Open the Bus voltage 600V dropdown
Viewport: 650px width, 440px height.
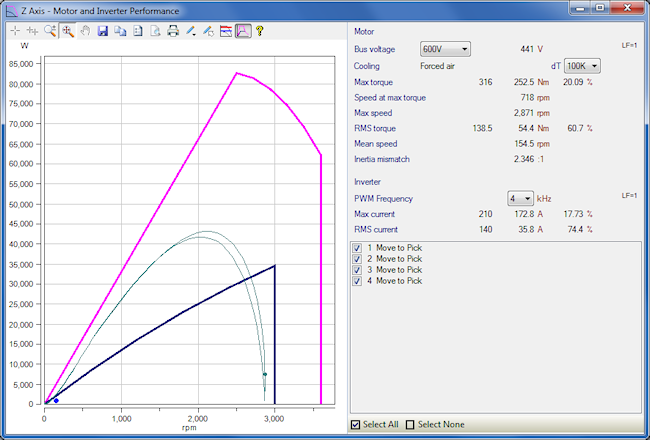tap(445, 48)
